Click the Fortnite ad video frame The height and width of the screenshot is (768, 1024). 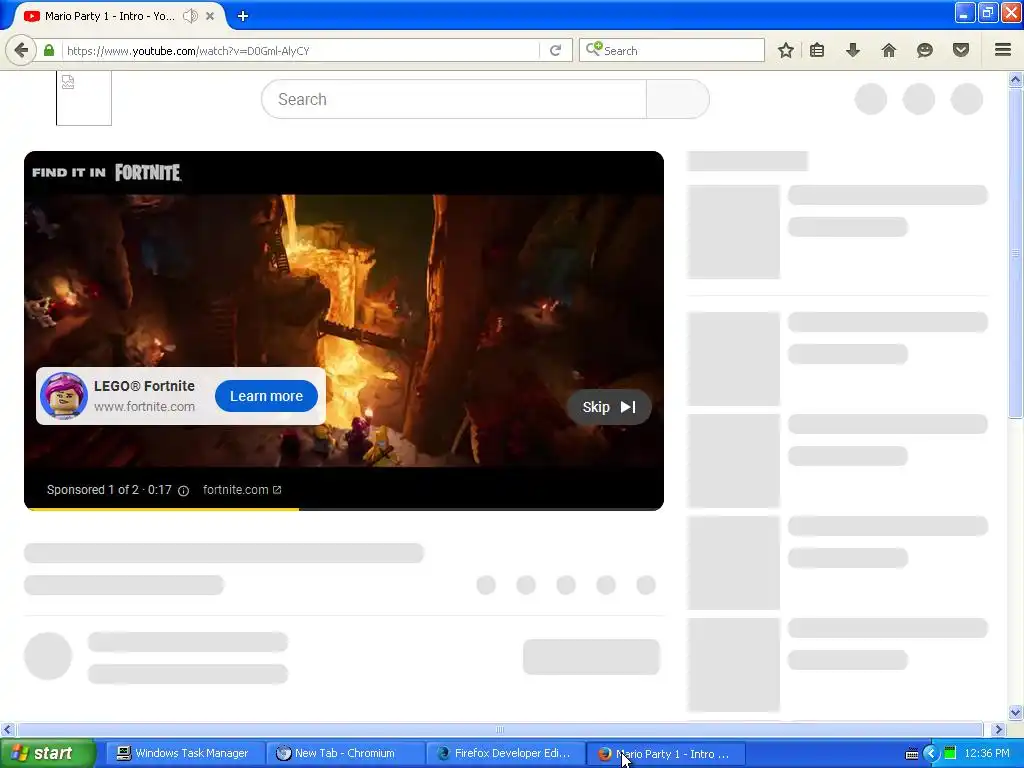[x=344, y=330]
